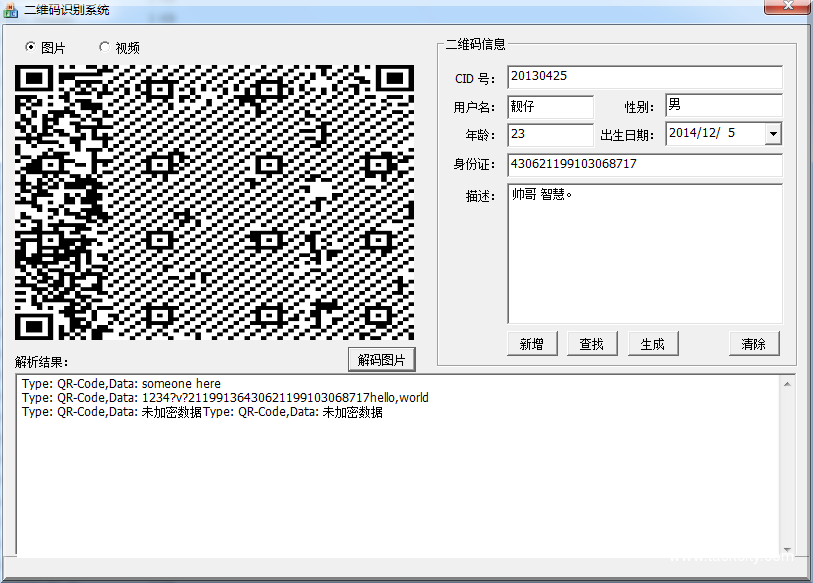The height and width of the screenshot is (583, 813).
Task: Click the 查找 button
Action: tap(592, 344)
